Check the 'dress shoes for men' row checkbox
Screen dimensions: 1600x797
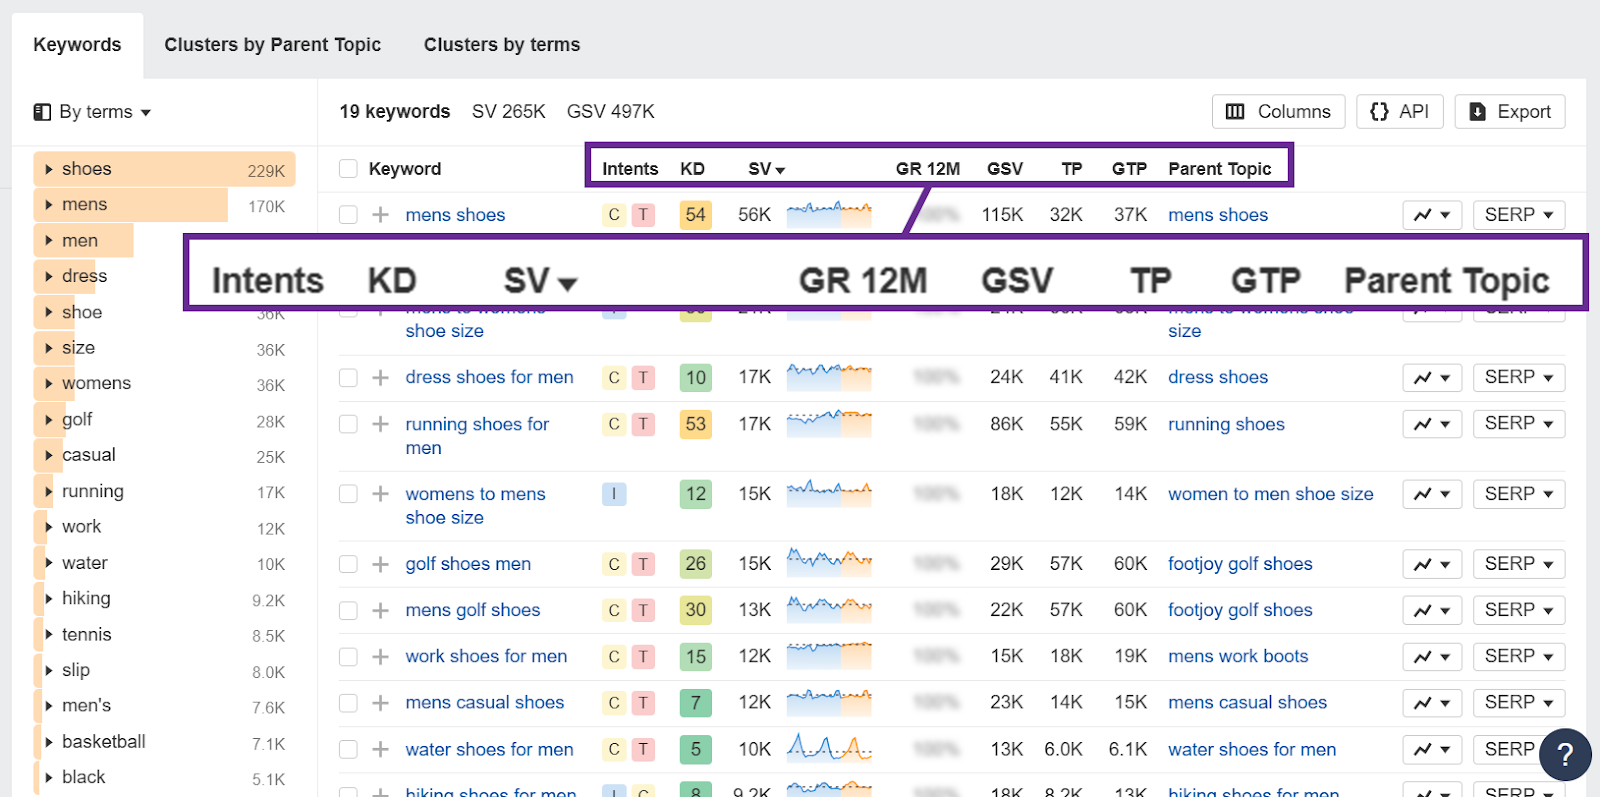pos(348,378)
